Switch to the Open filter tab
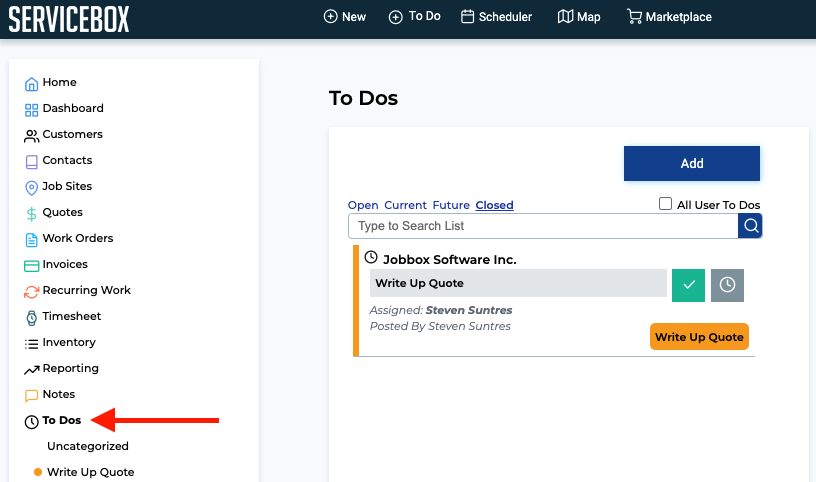The width and height of the screenshot is (816, 482). (363, 205)
